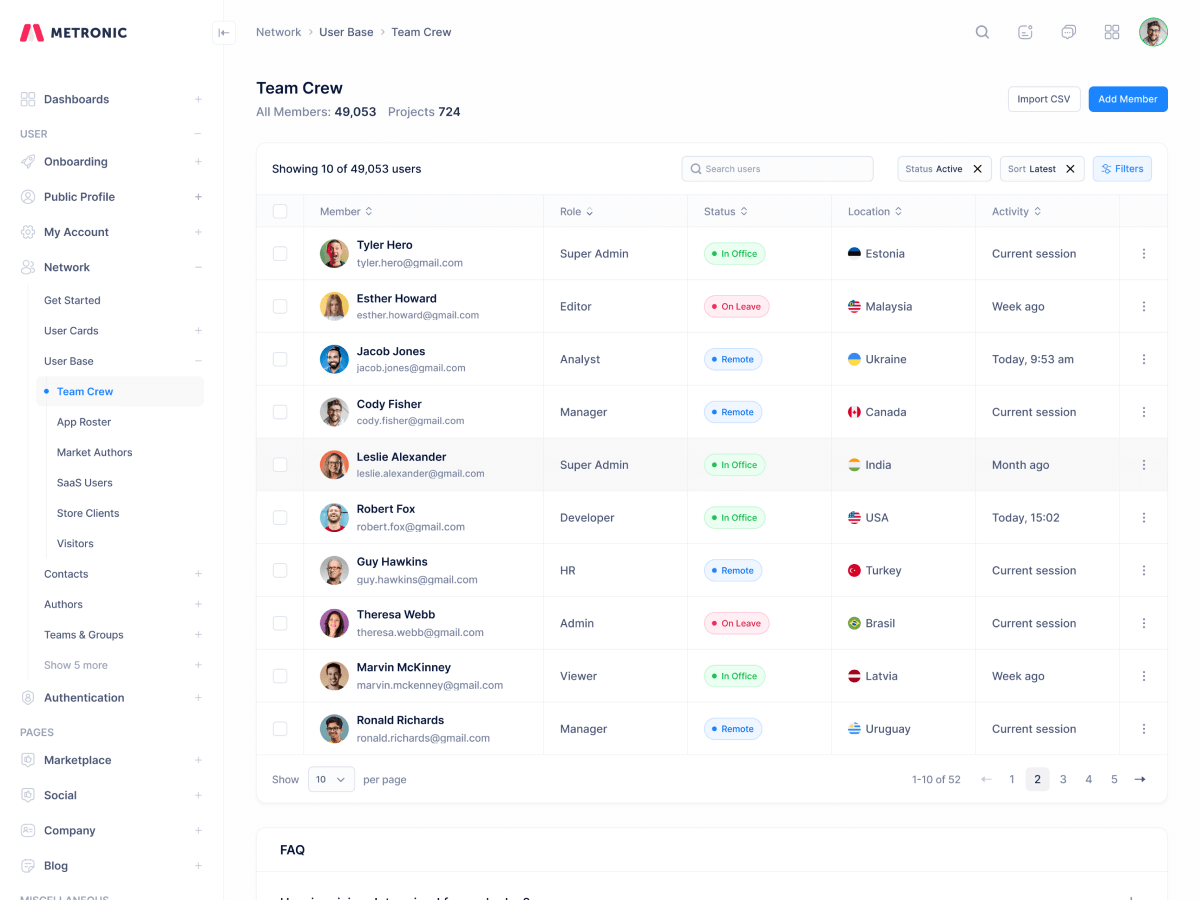Open row actions menu for Tyler Hero
This screenshot has width=1200, height=900.
(1143, 254)
